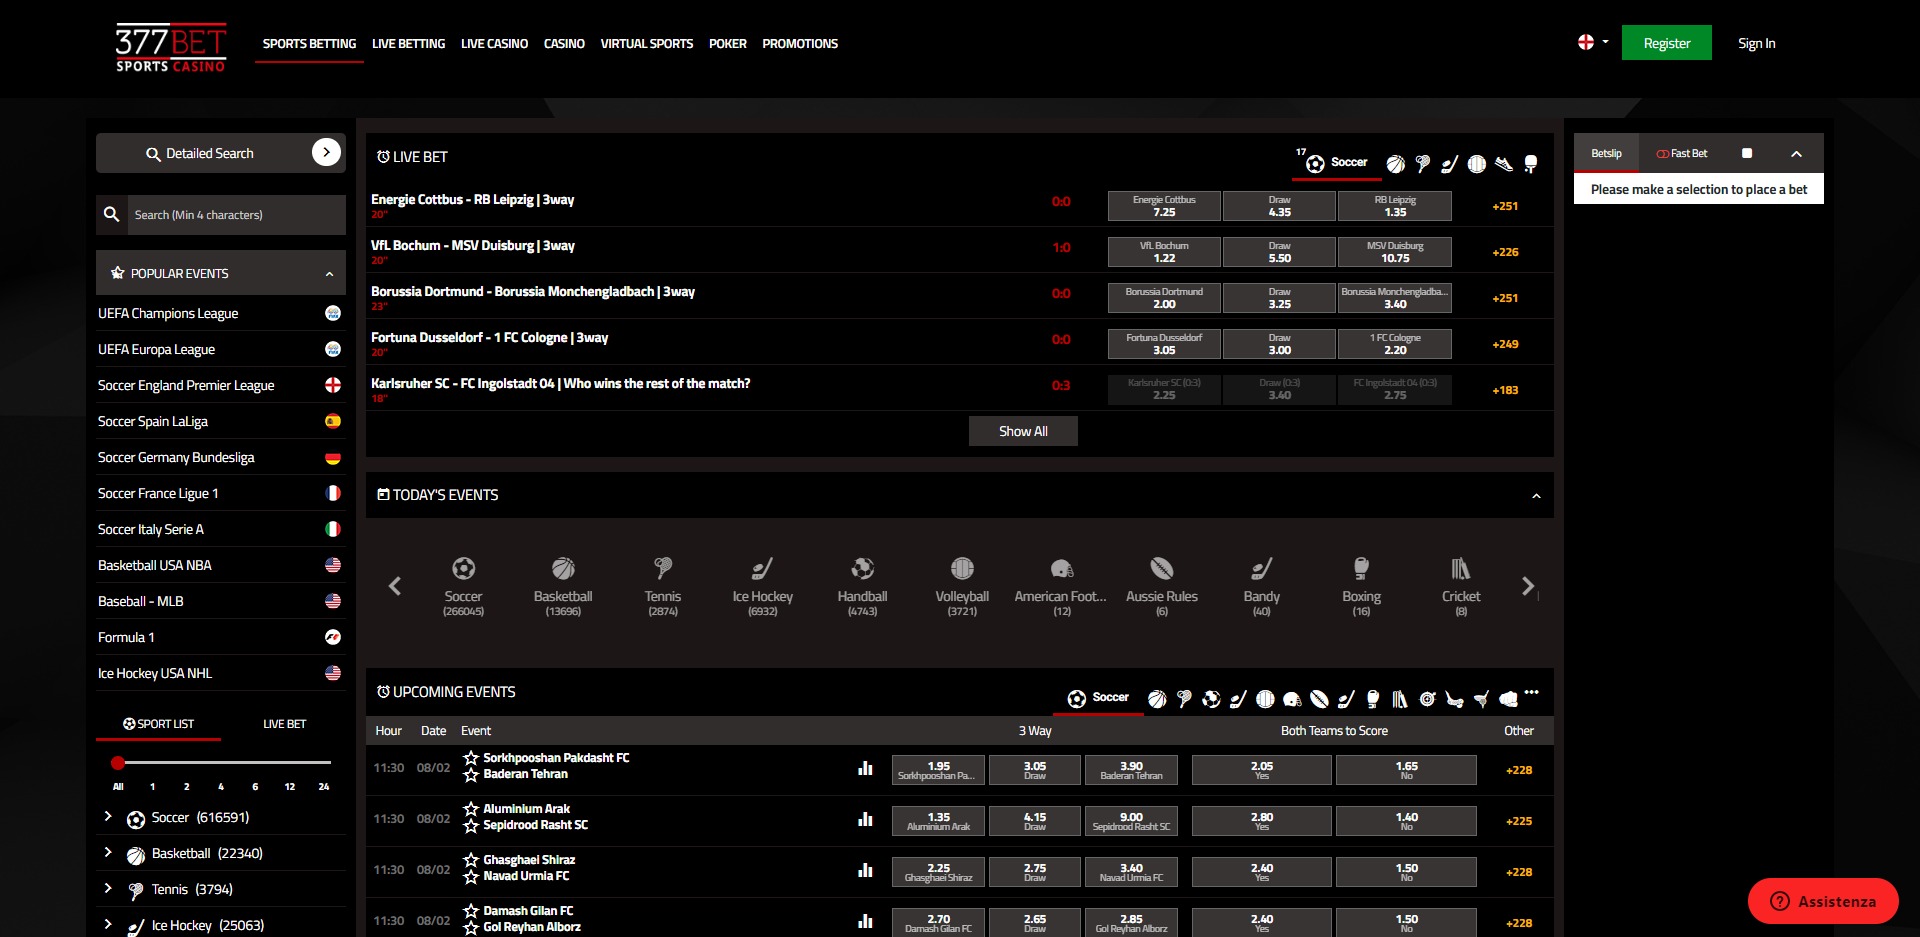Collapse the Betslip panel
The width and height of the screenshot is (1920, 937).
[1796, 154]
